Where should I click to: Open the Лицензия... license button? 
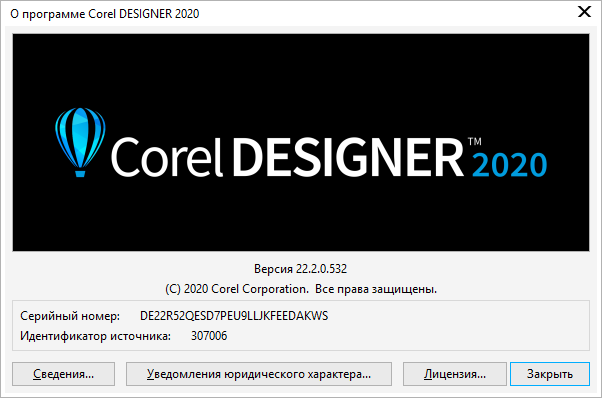pyautogui.click(x=455, y=374)
